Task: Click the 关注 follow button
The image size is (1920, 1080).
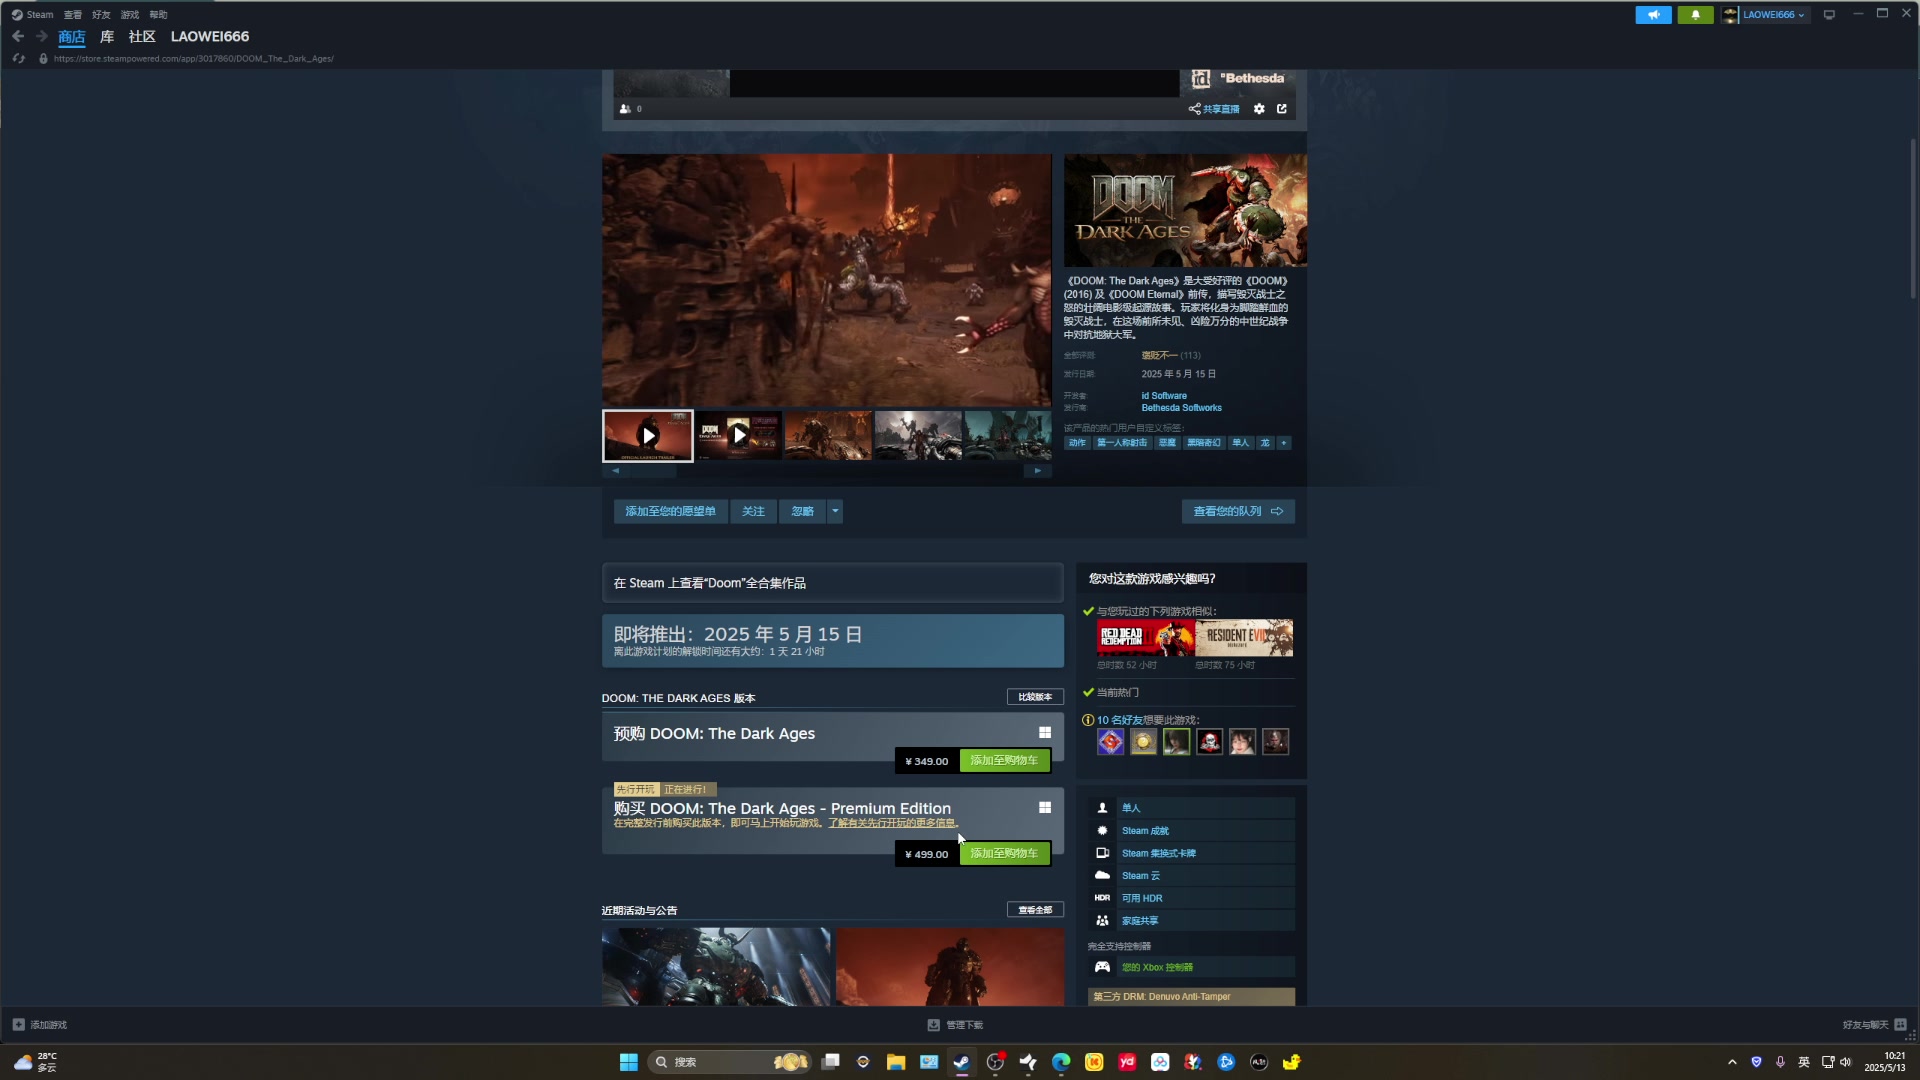Action: point(753,512)
